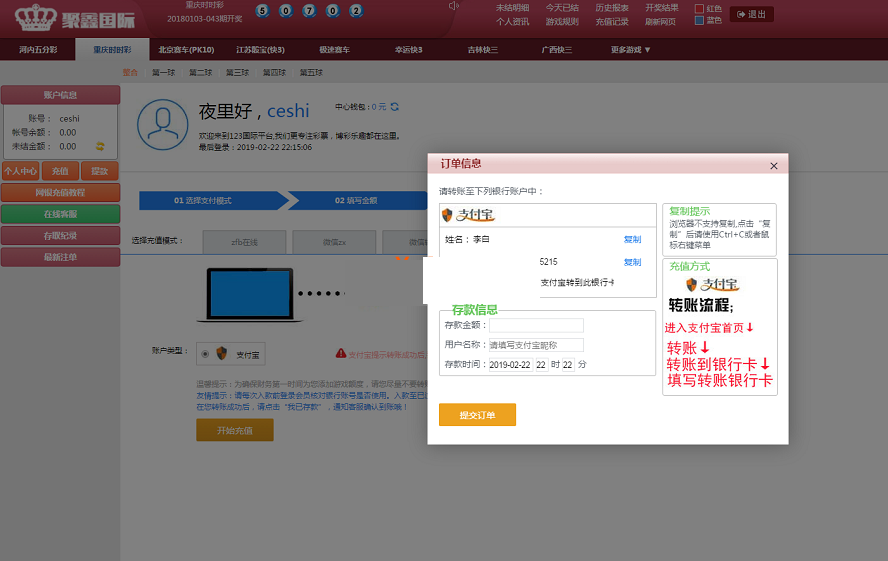Image resolution: width=888 pixels, height=561 pixels.
Task: Select the 红色 theme checkbox
Action: tap(699, 8)
